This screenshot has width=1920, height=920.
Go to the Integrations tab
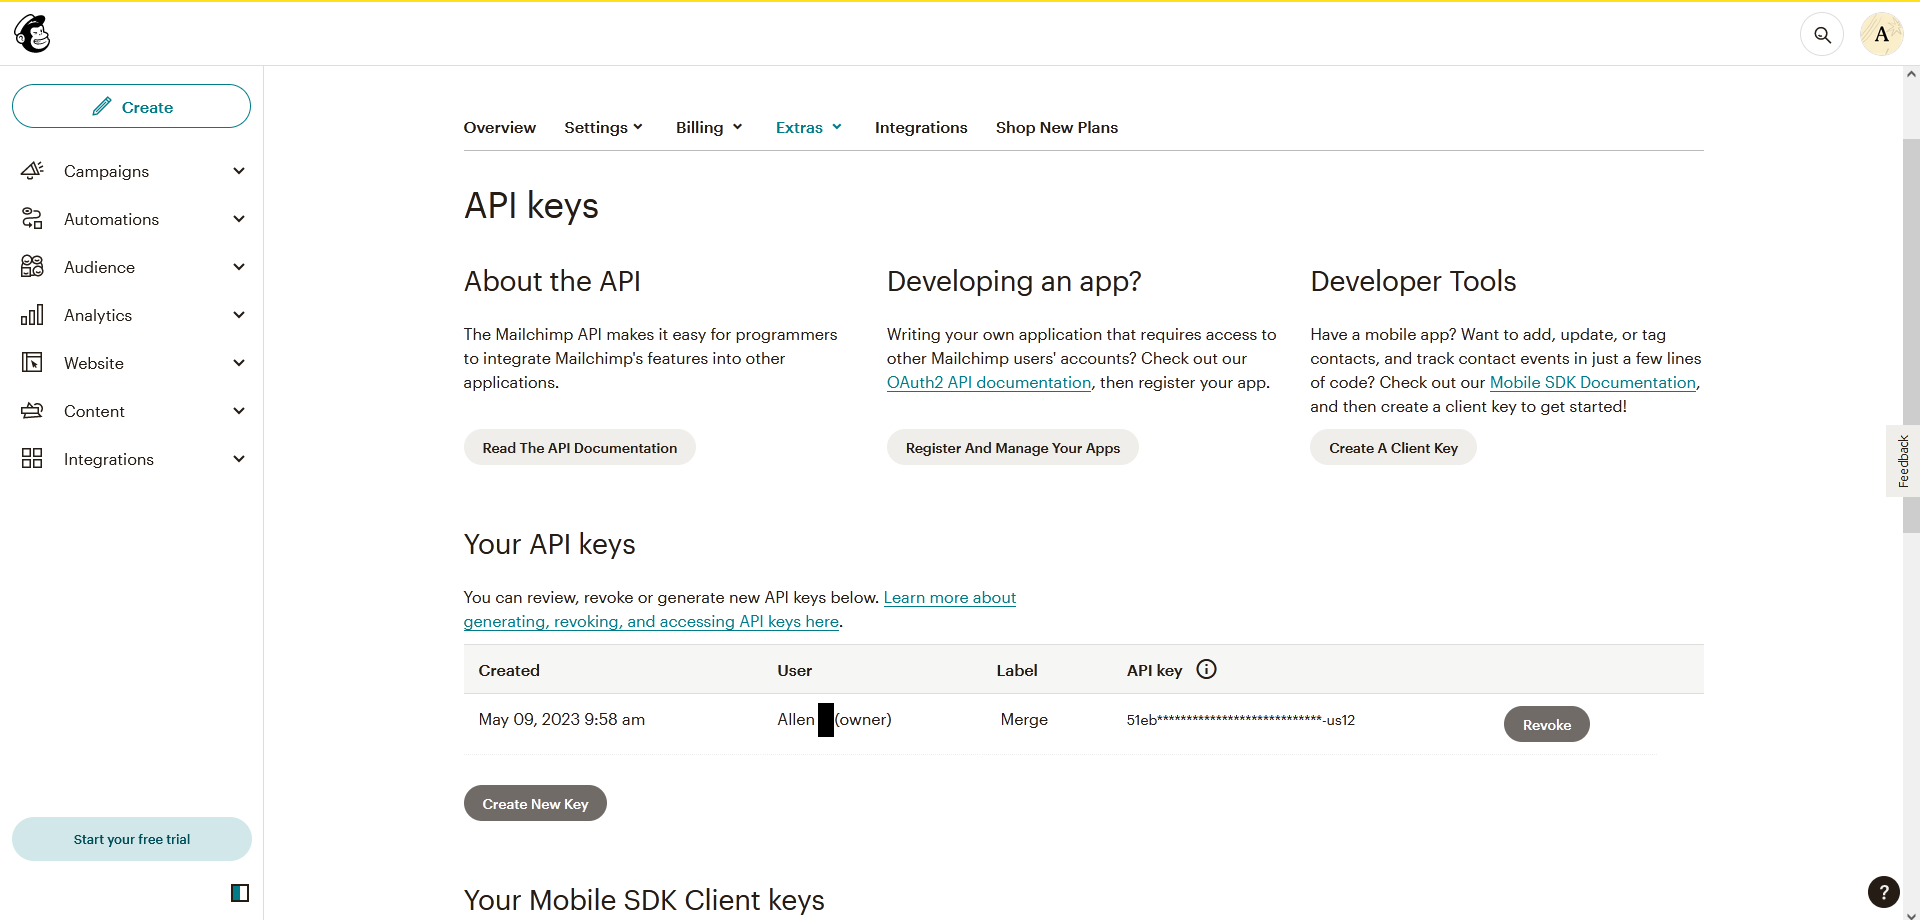(x=921, y=128)
